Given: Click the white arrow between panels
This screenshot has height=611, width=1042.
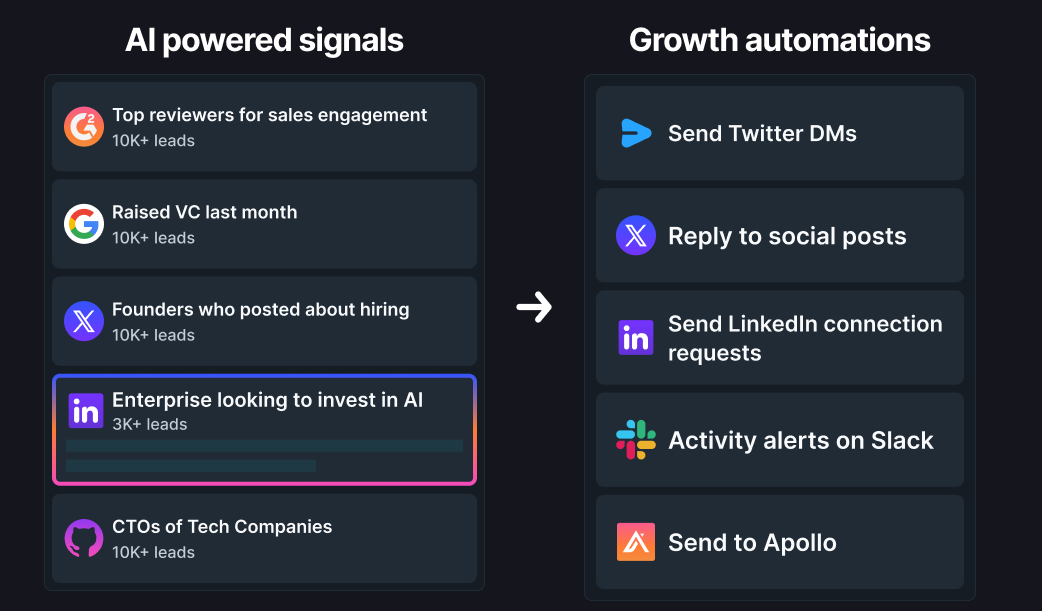Looking at the screenshot, I should click(x=534, y=307).
